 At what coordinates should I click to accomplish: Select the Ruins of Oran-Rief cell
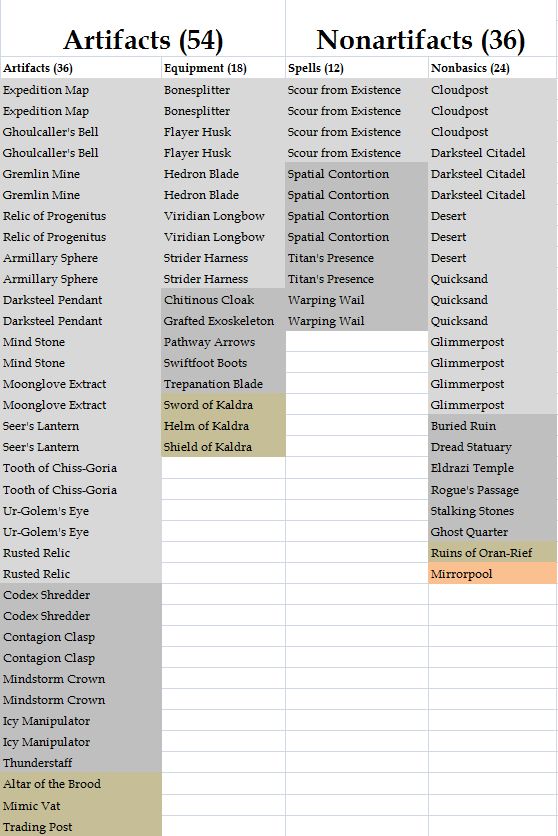(492, 552)
